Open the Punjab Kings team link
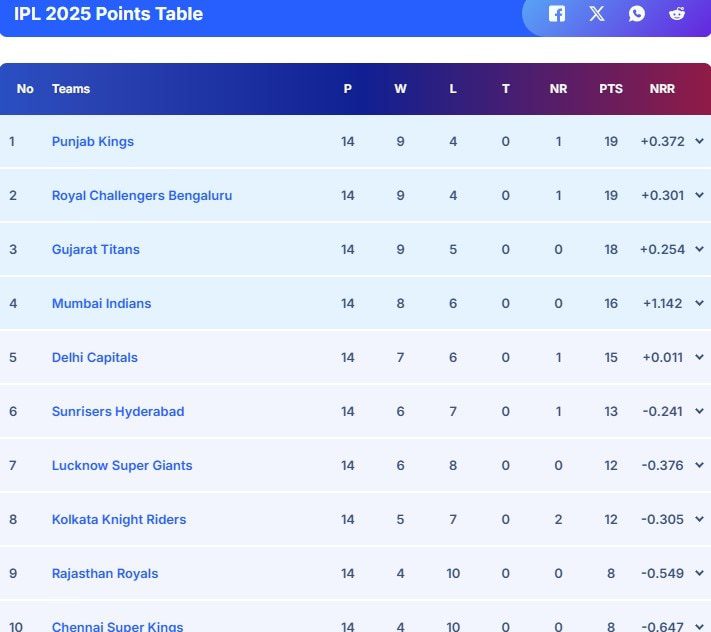Image resolution: width=711 pixels, height=632 pixels. pyautogui.click(x=93, y=141)
